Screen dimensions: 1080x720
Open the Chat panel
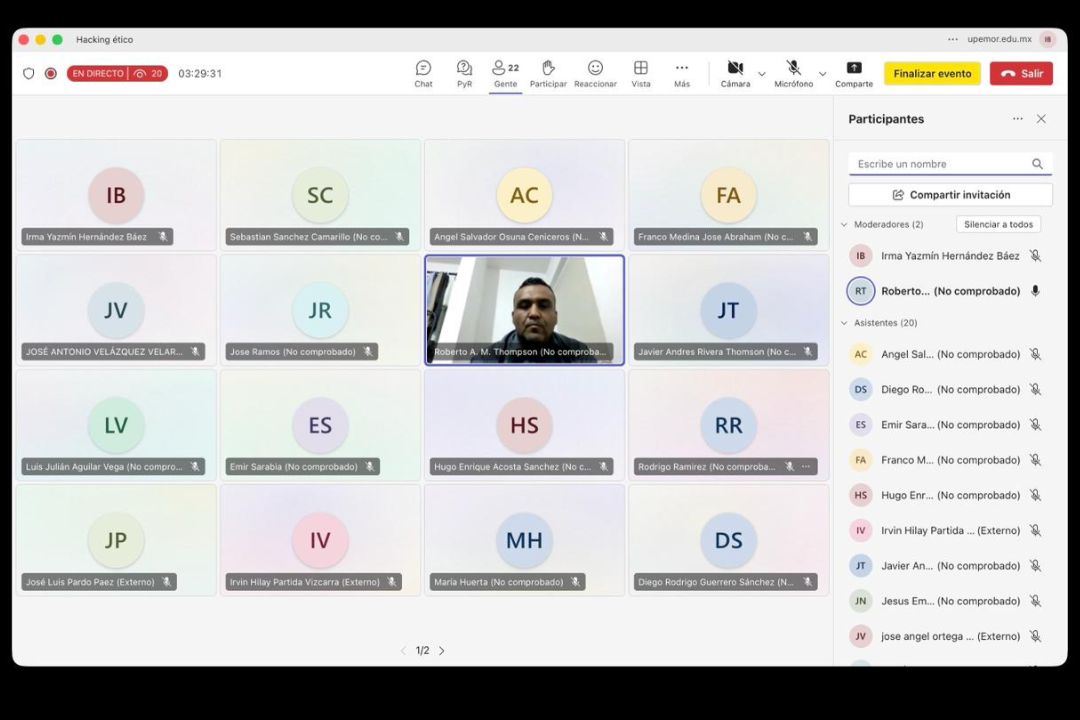click(x=423, y=73)
